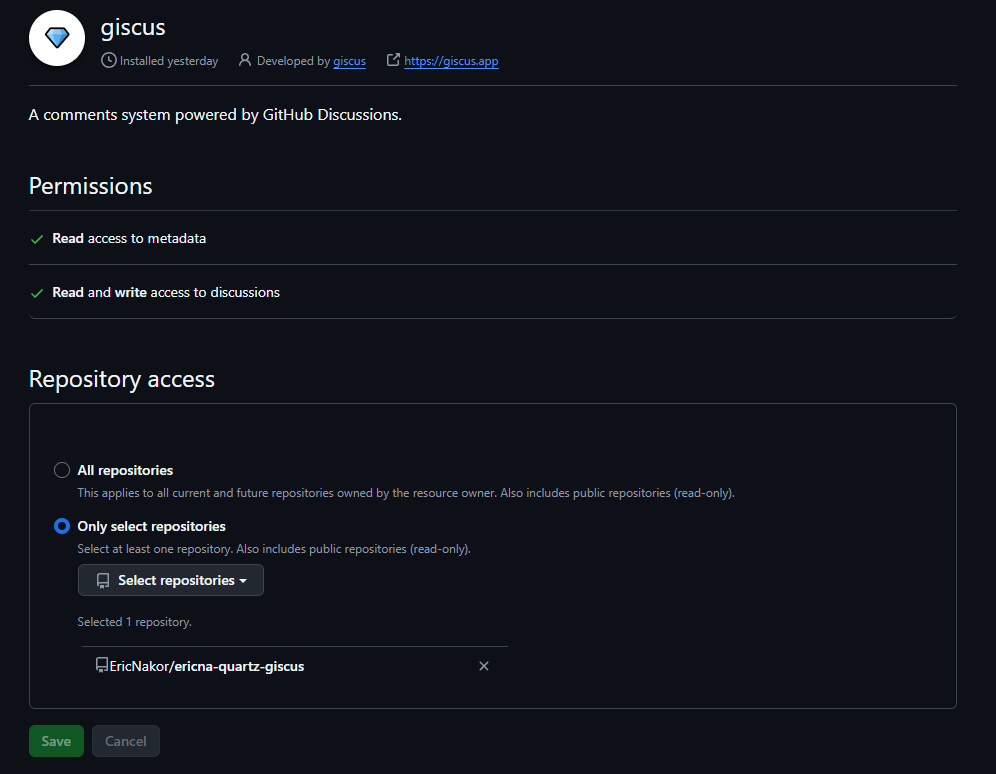Click the caret arrow on Select repositories
996x774 pixels.
[x=243, y=581]
